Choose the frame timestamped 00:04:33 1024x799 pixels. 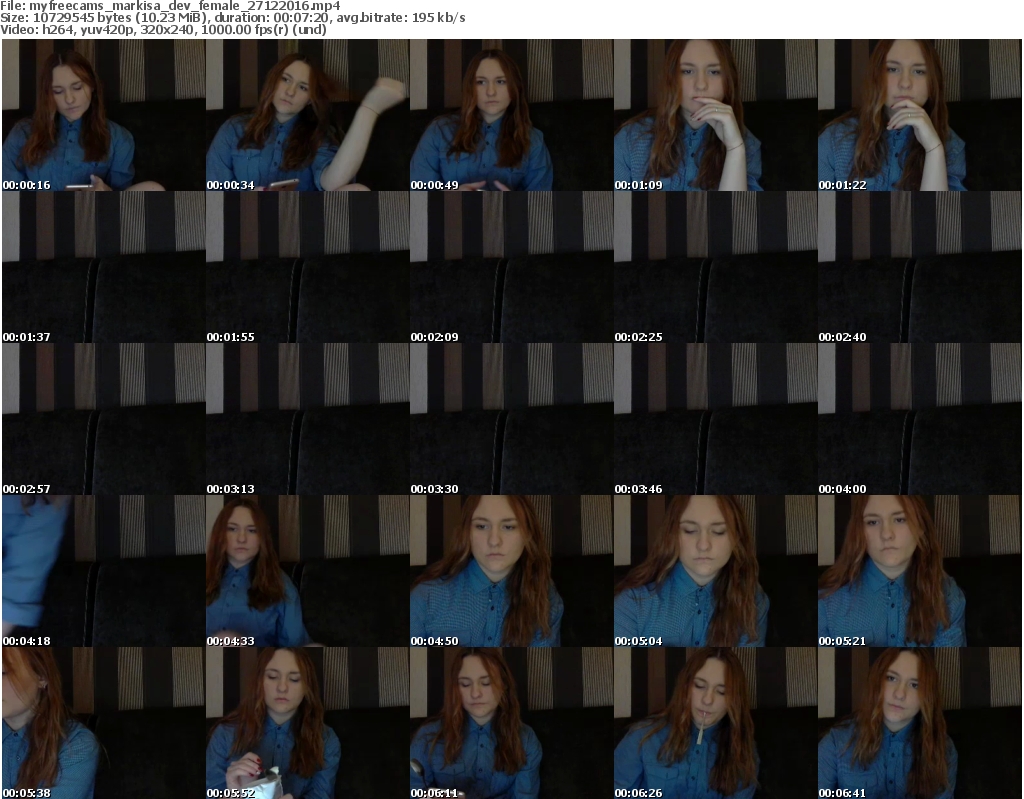[308, 571]
